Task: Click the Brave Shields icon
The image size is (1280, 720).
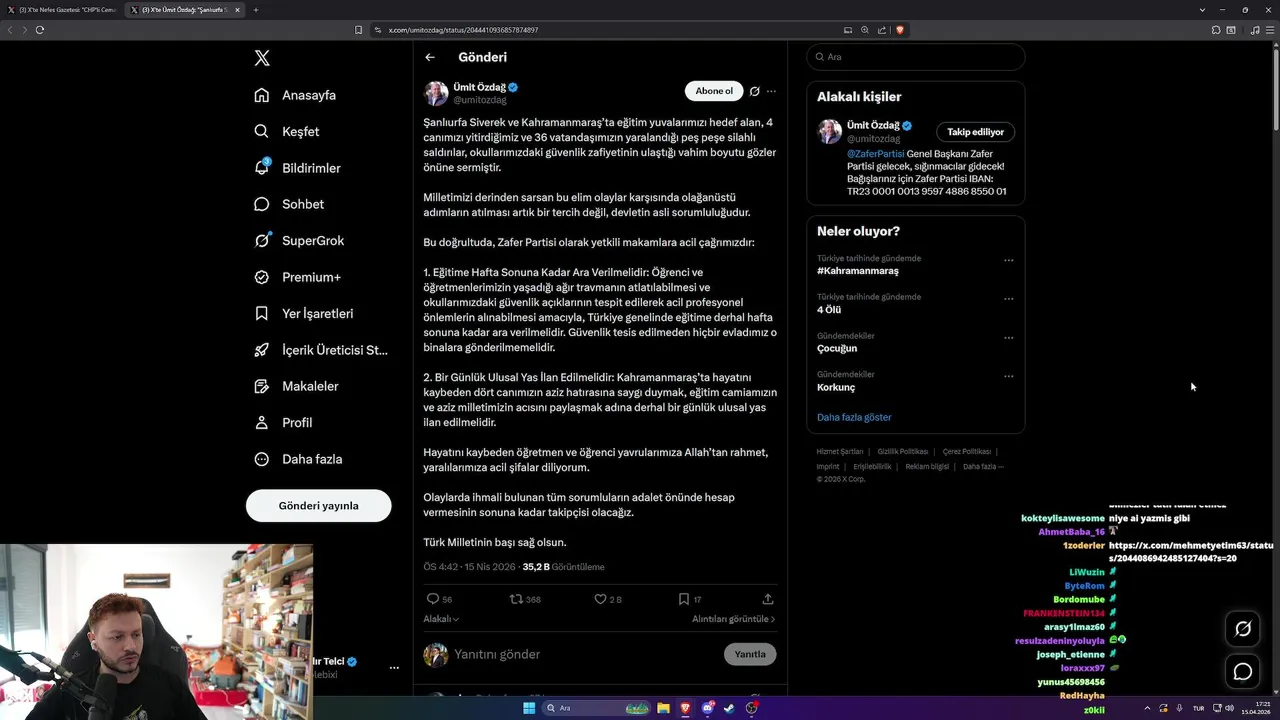Action: (899, 30)
